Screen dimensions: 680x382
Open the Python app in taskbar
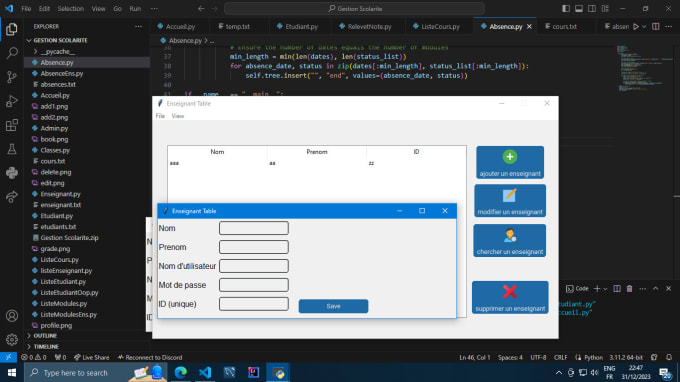278,372
